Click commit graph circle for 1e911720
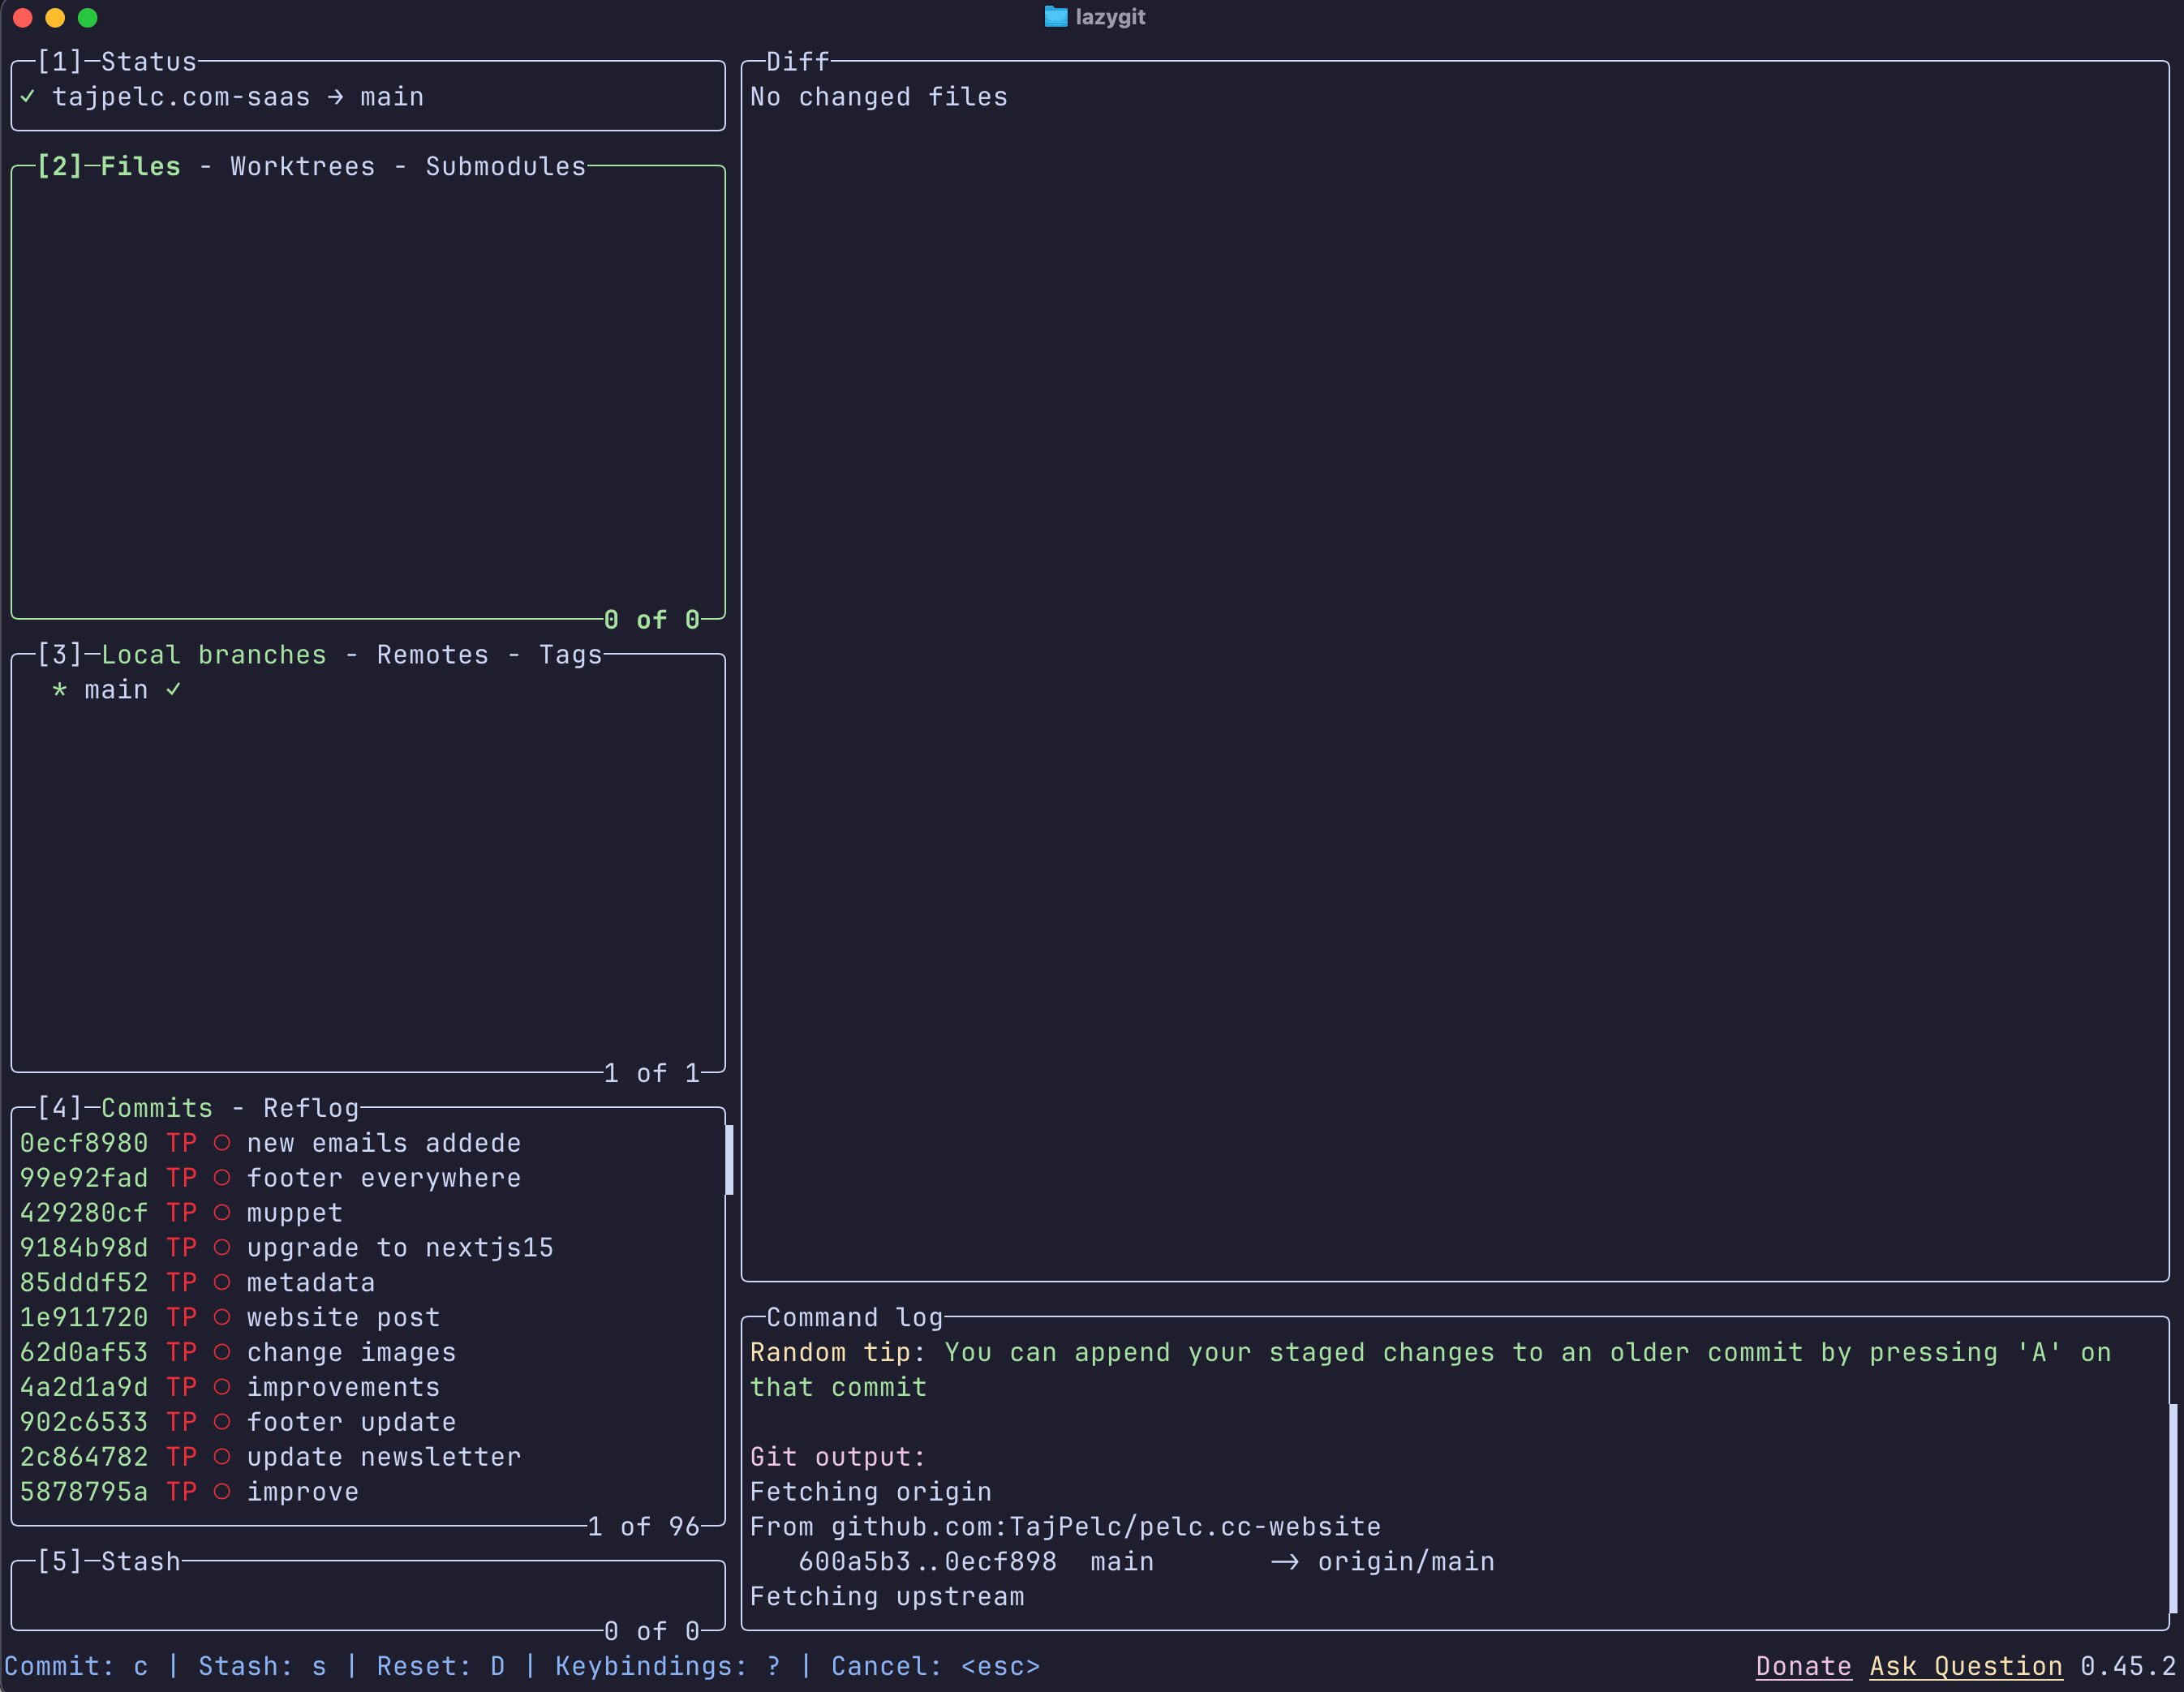The width and height of the screenshot is (2184, 1692). (x=222, y=1317)
